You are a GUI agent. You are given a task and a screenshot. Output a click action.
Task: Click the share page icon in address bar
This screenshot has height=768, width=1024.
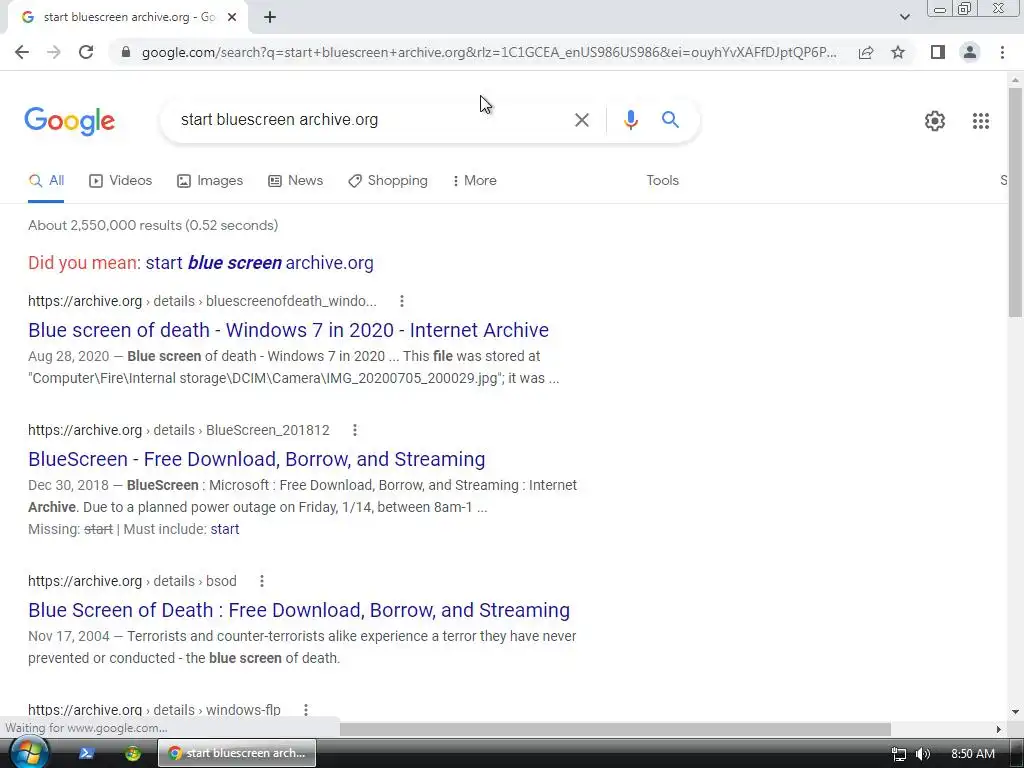click(866, 52)
